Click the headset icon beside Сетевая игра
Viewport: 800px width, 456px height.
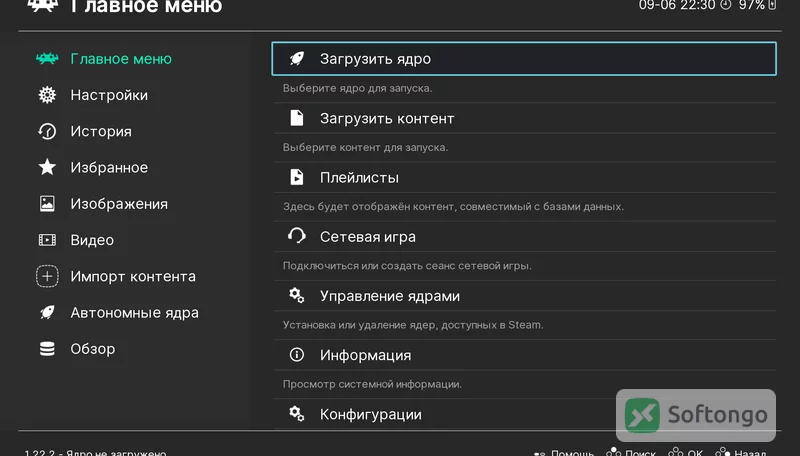point(296,236)
